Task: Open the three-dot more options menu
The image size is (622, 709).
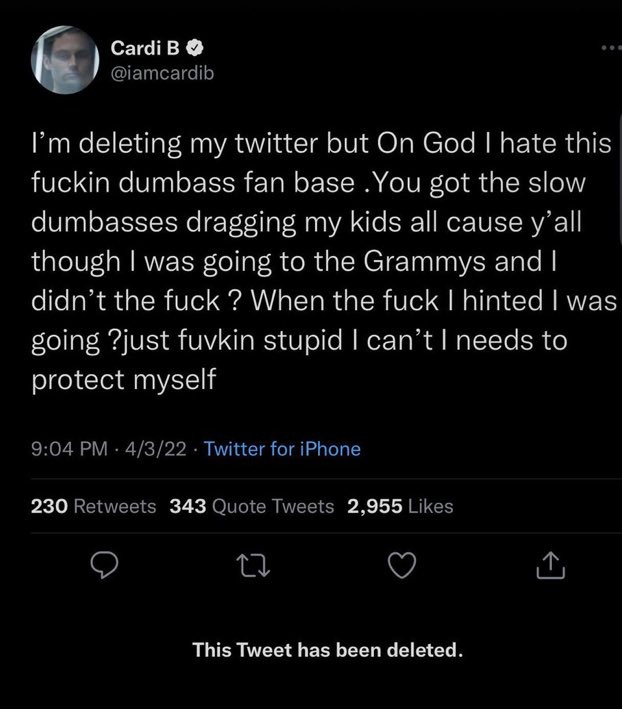Action: [x=607, y=48]
